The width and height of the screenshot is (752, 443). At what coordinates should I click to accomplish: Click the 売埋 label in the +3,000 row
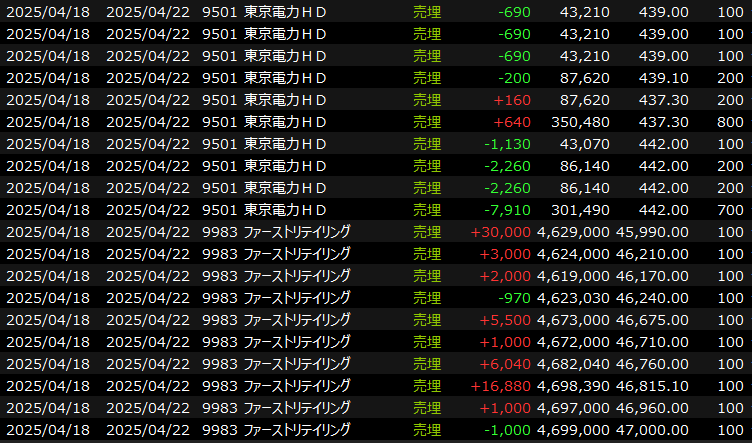click(426, 254)
